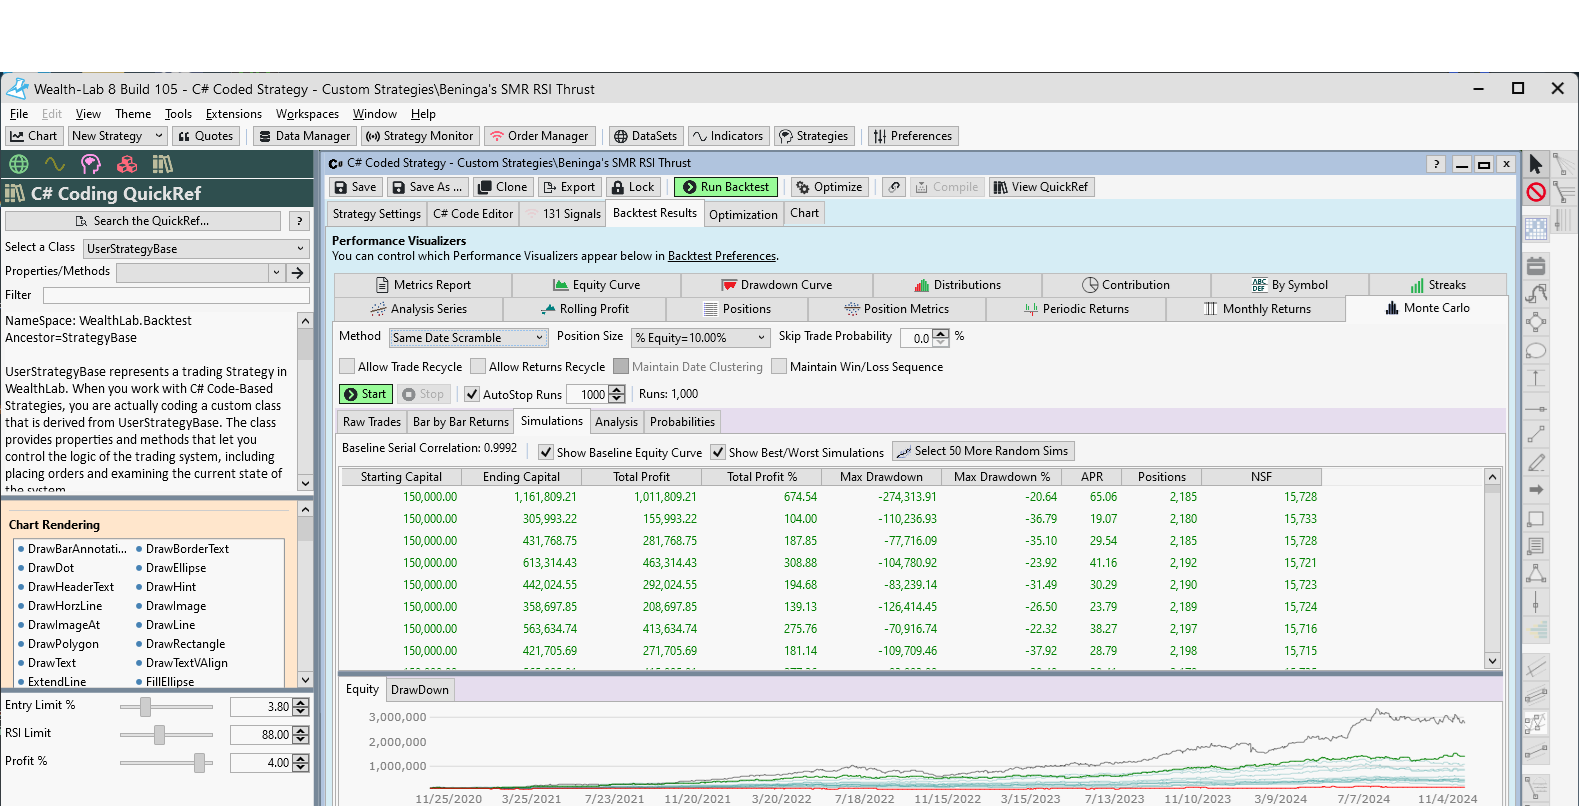This screenshot has width=1579, height=806.
Task: Click the Search the QuickRef button
Action: (x=143, y=221)
